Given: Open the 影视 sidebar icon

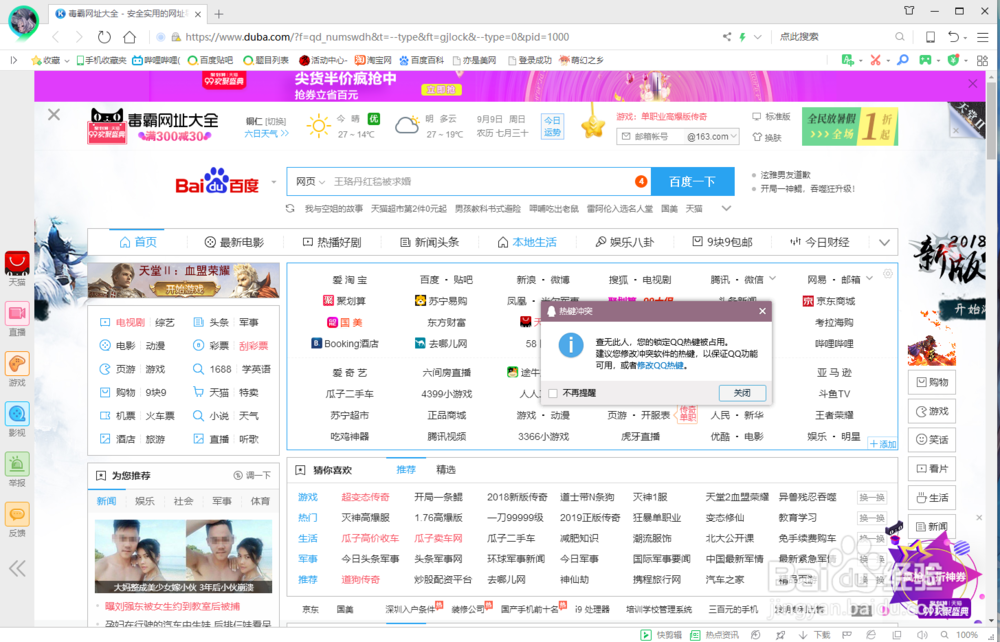Looking at the screenshot, I should point(17,419).
